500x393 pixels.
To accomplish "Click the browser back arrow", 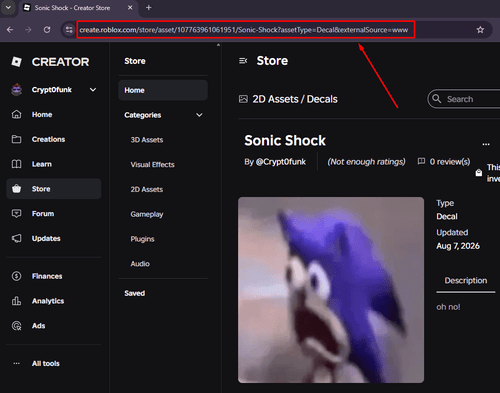I will pyautogui.click(x=10, y=30).
